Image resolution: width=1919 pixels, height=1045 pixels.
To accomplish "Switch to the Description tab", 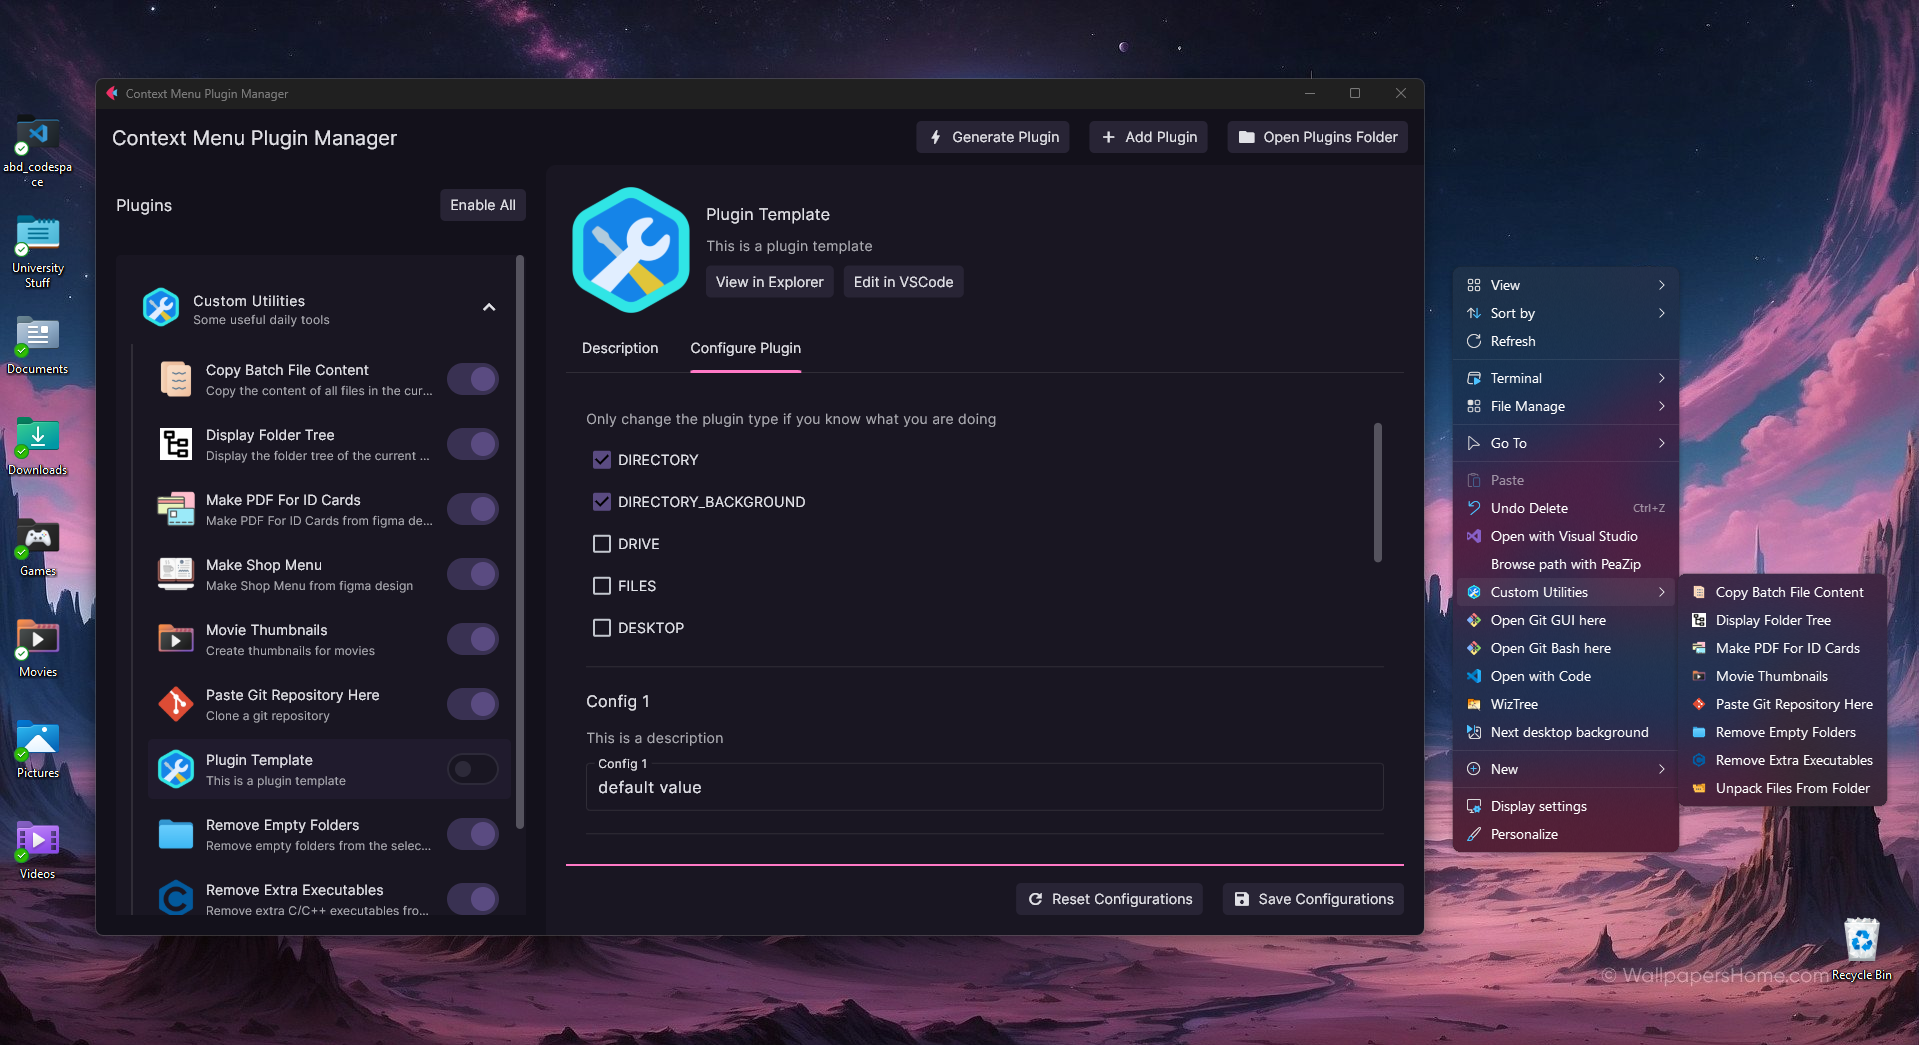I will (x=620, y=348).
